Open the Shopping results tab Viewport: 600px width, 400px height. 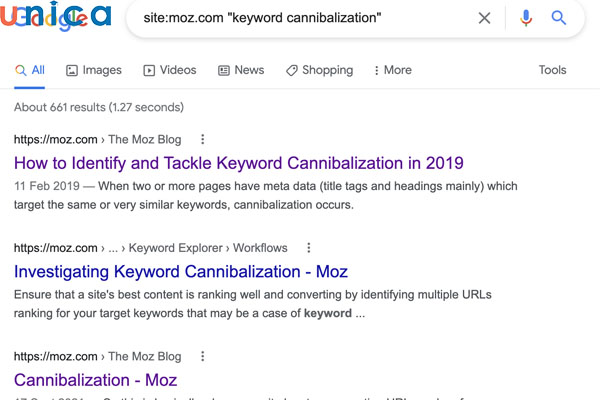click(319, 70)
